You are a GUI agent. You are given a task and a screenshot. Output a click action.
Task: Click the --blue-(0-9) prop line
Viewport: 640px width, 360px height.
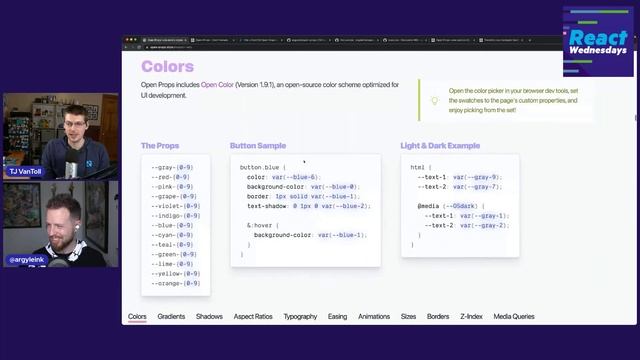click(172, 225)
